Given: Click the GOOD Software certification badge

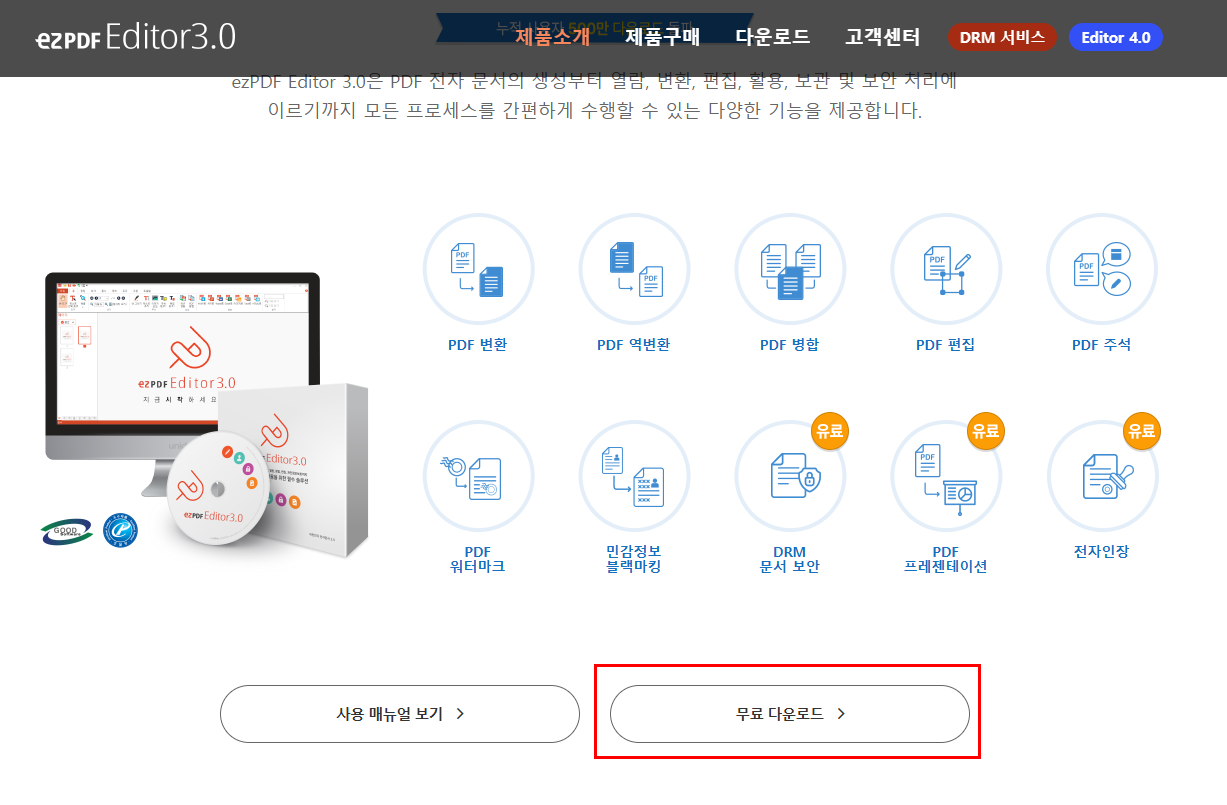Looking at the screenshot, I should click(x=66, y=532).
